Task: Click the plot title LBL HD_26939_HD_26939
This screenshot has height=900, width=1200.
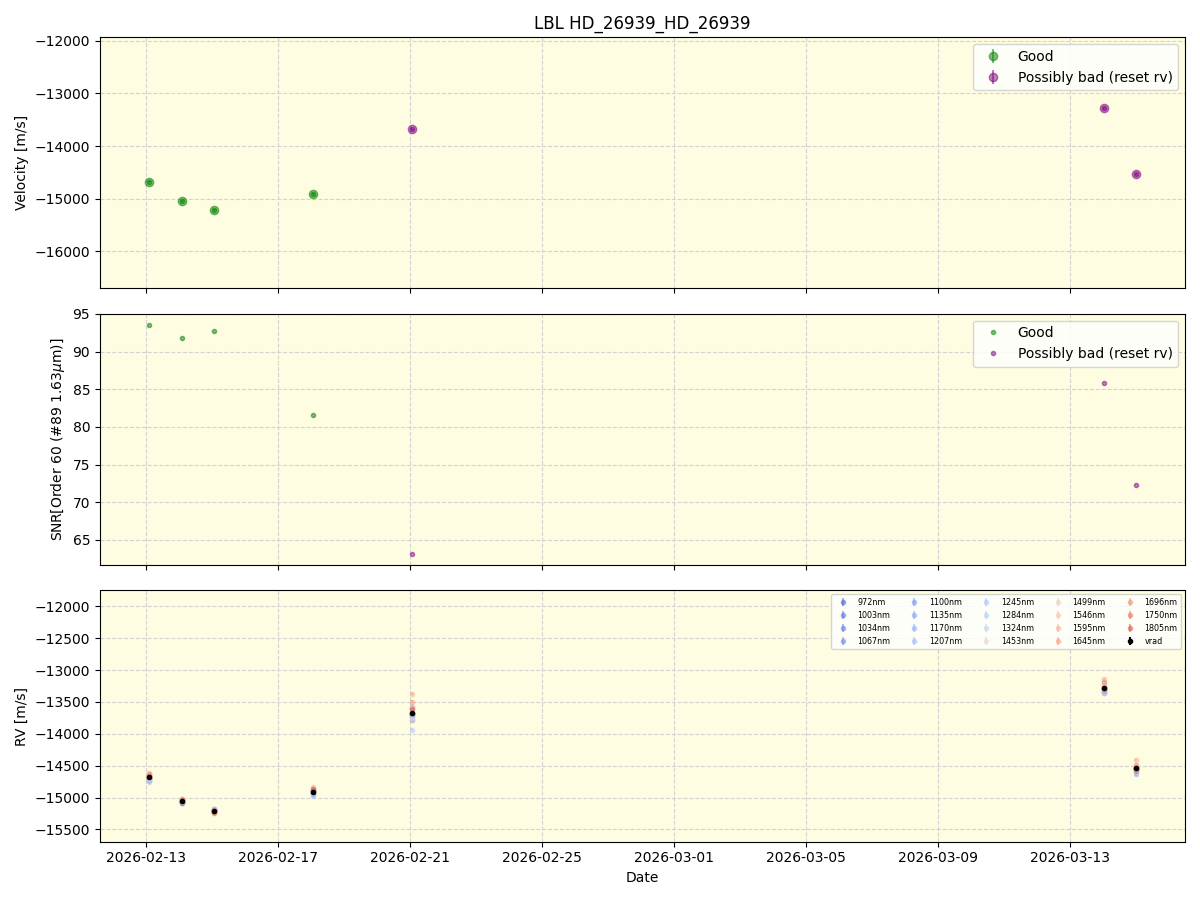Action: coord(640,21)
